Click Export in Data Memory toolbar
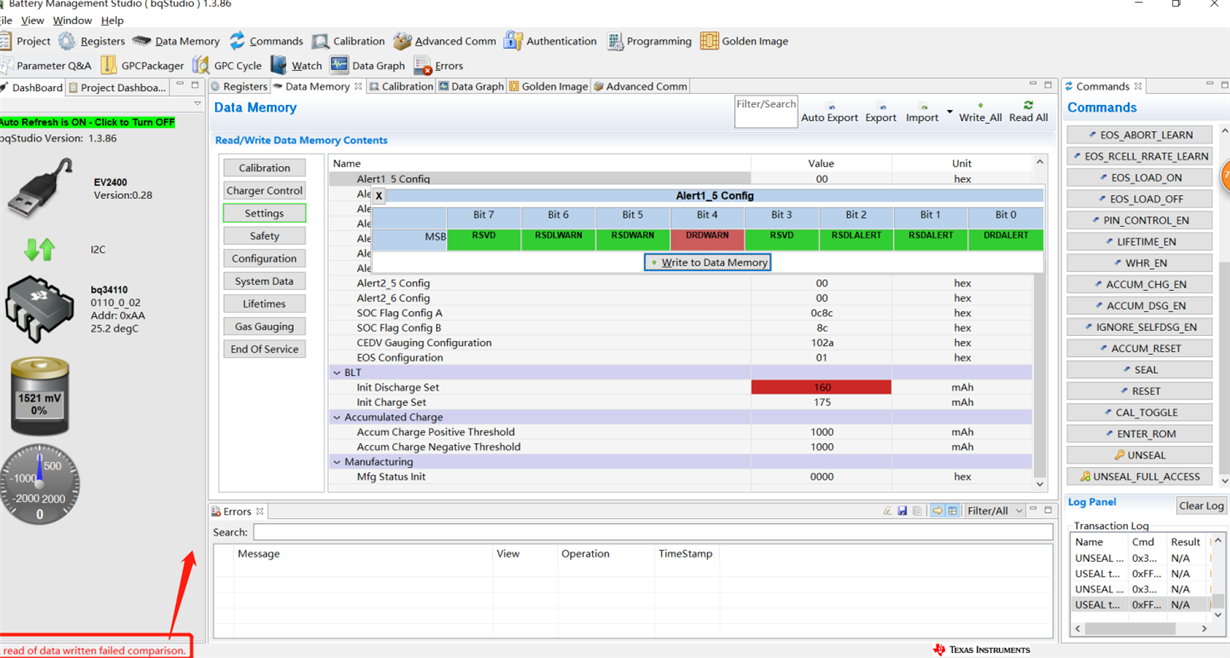The height and width of the screenshot is (658, 1230). pos(881,112)
